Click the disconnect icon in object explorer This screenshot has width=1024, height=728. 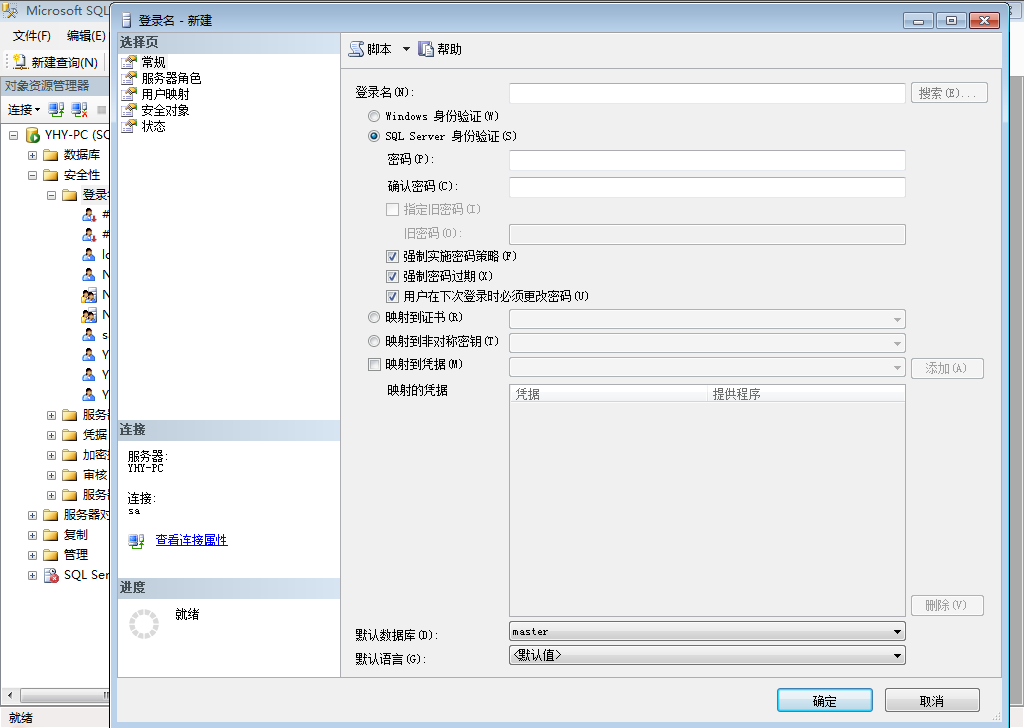[80, 110]
